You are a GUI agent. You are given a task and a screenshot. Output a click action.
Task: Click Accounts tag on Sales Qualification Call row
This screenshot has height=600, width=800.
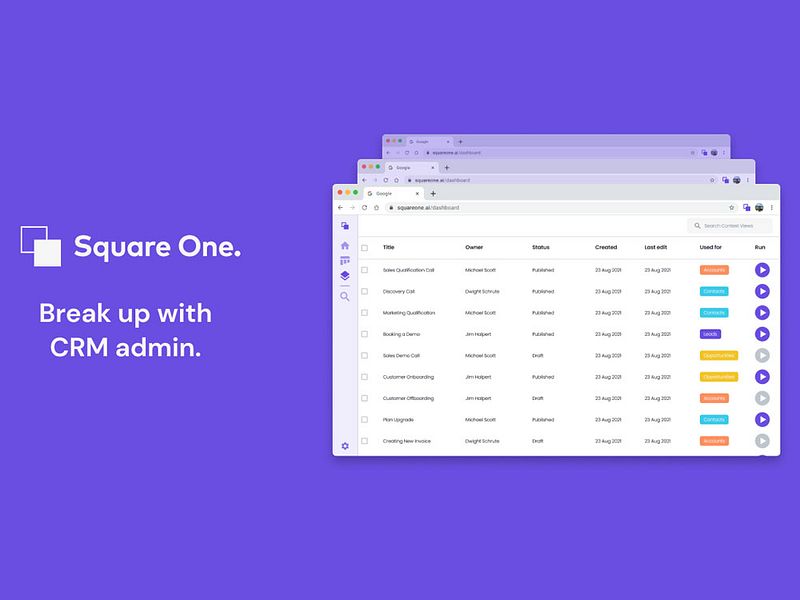pos(714,270)
